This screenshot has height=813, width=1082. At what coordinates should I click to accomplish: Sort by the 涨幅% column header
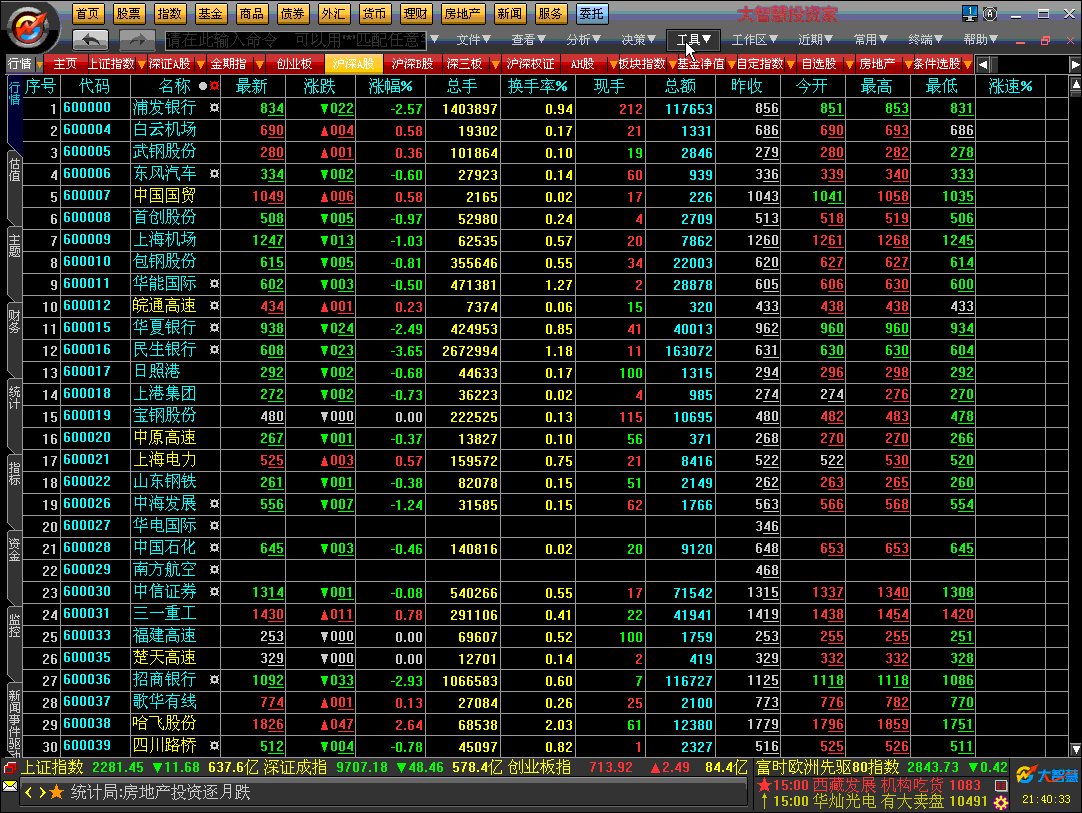tap(390, 86)
